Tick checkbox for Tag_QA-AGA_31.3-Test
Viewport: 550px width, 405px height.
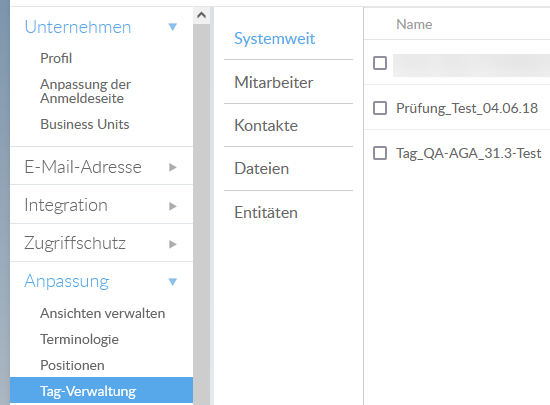(380, 153)
